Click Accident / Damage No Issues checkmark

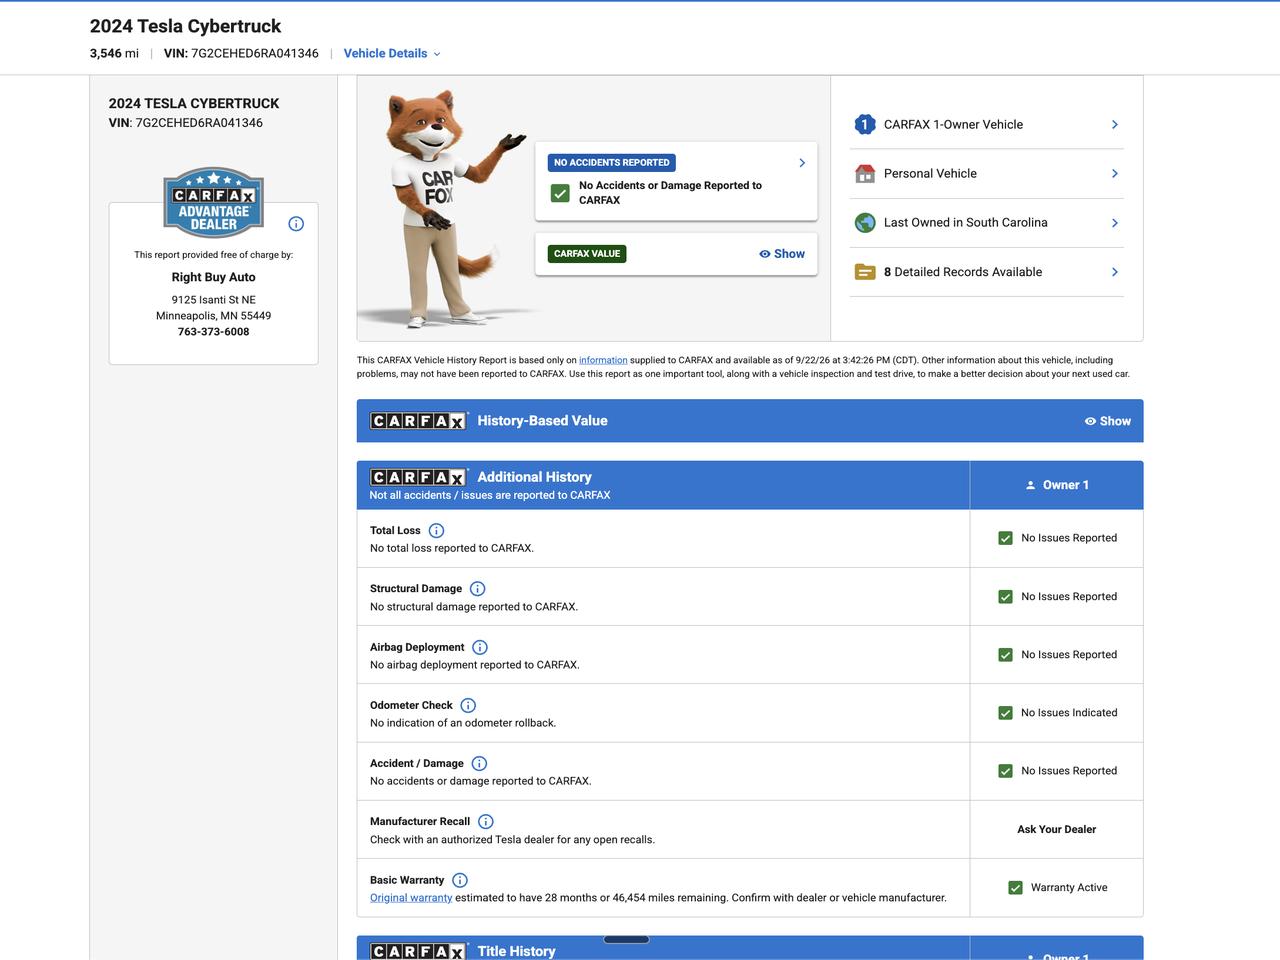point(1006,771)
